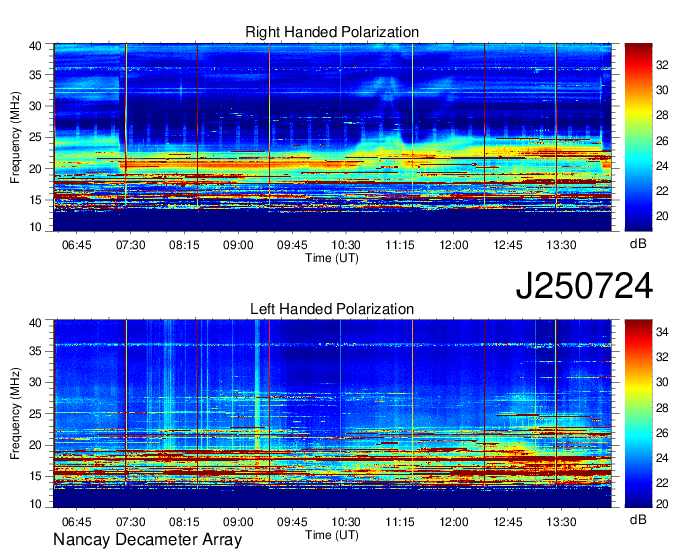Click the "10" frequency tick of the Right Handed plot
Screen dimensions: 680x552
(x=35, y=227)
